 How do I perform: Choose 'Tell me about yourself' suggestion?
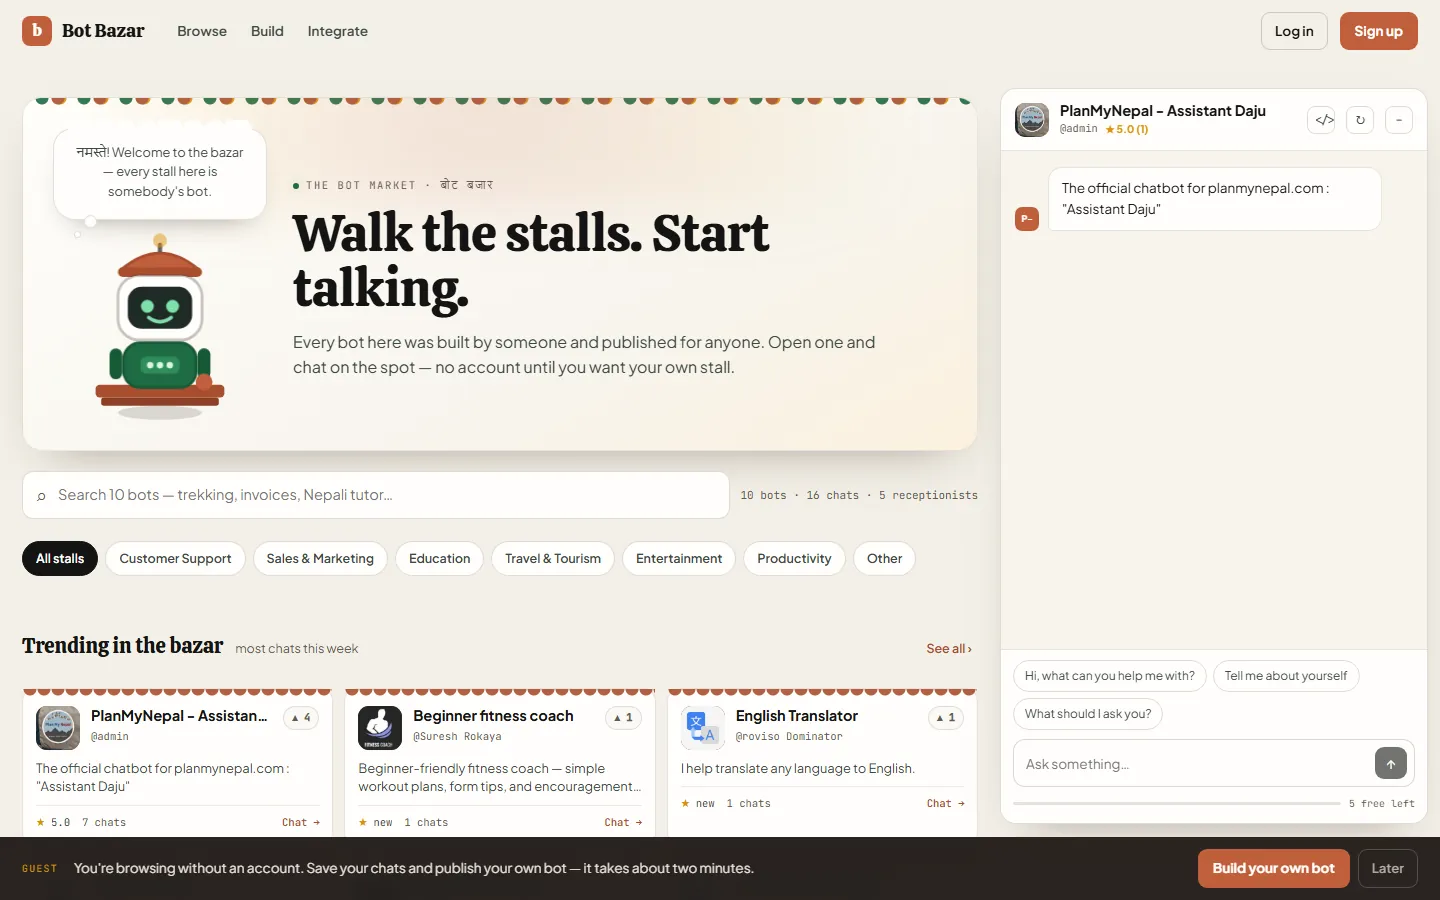[x=1285, y=676]
